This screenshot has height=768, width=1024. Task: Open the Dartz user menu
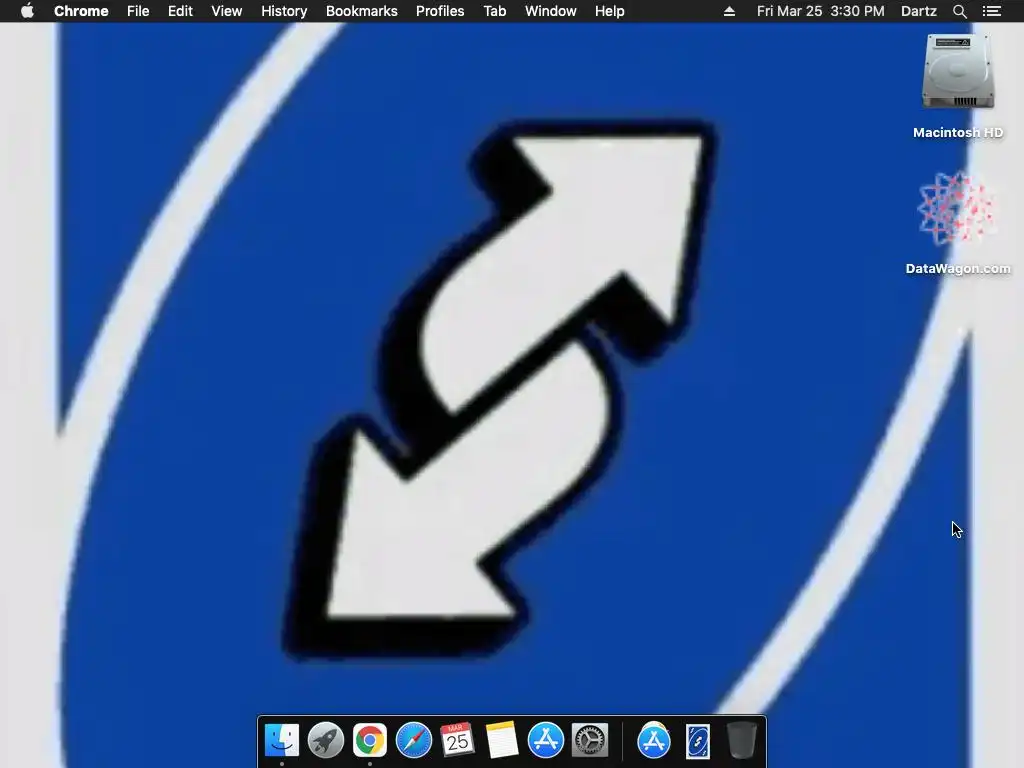point(918,11)
